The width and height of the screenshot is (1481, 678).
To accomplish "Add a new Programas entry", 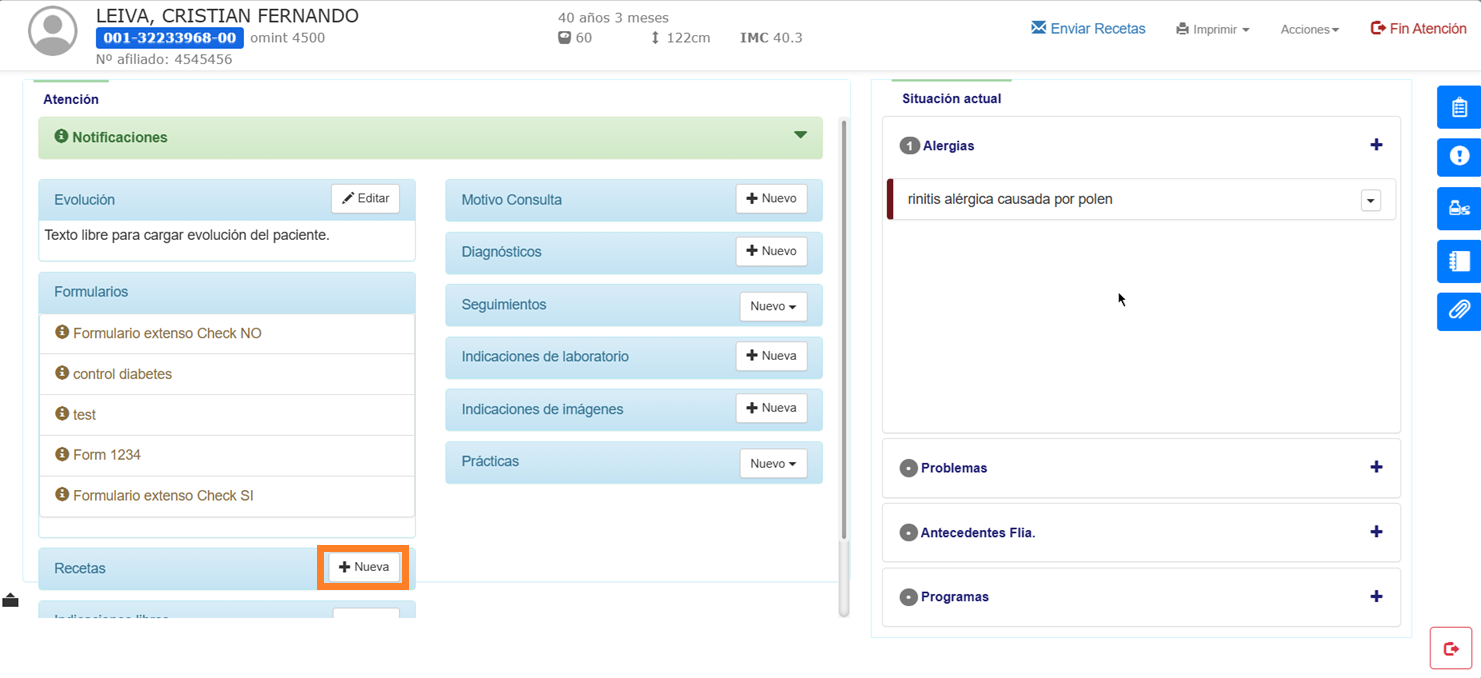I will pos(1376,596).
